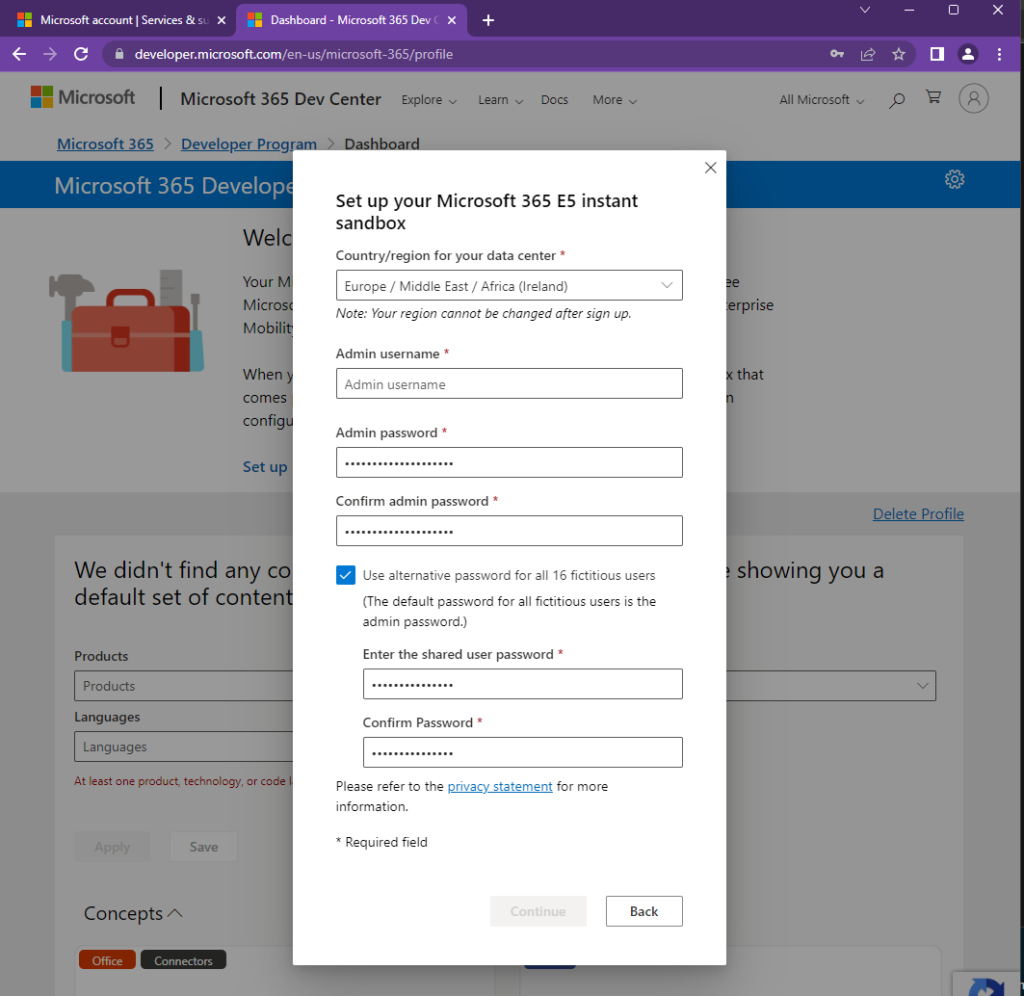
Task: Open the Microsoft 365 breadcrumb link
Action: tap(105, 144)
